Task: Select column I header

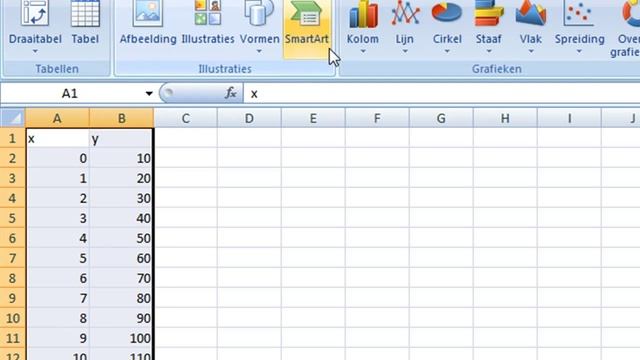Action: coord(569,118)
